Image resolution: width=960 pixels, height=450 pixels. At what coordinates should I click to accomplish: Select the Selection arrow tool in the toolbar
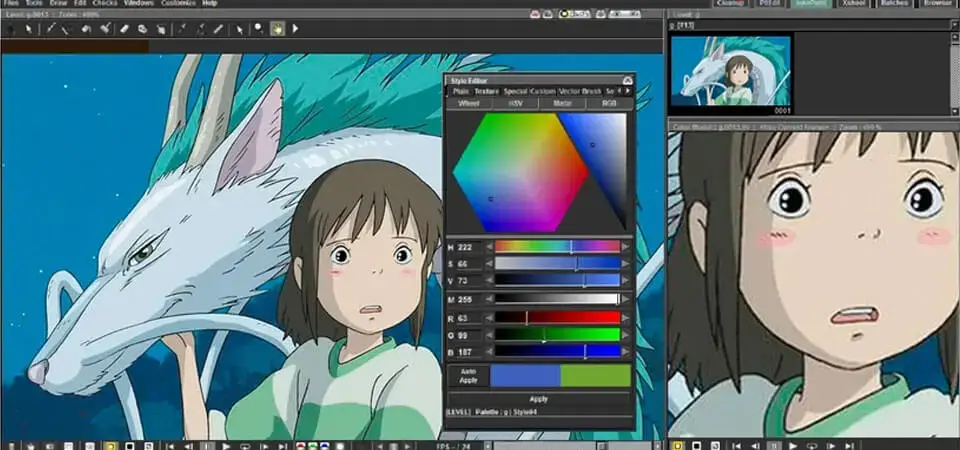[x=28, y=29]
